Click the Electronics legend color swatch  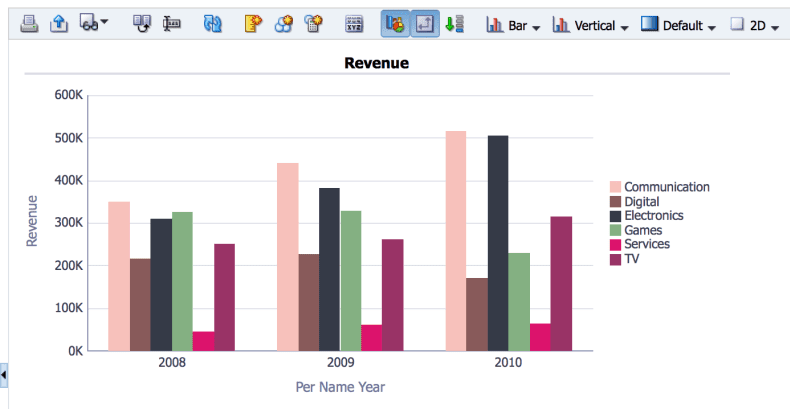point(615,216)
